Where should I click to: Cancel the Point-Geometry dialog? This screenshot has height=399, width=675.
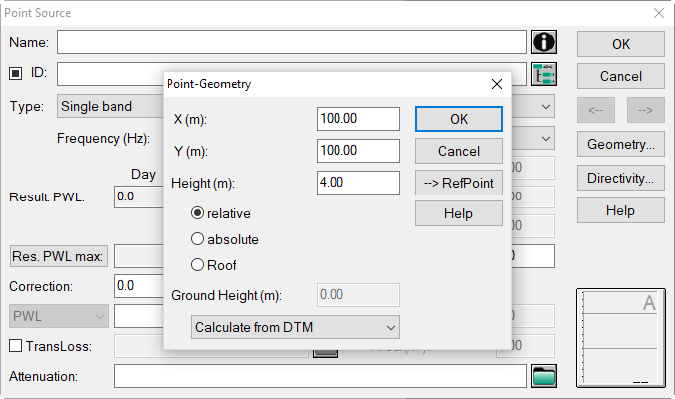[459, 152]
